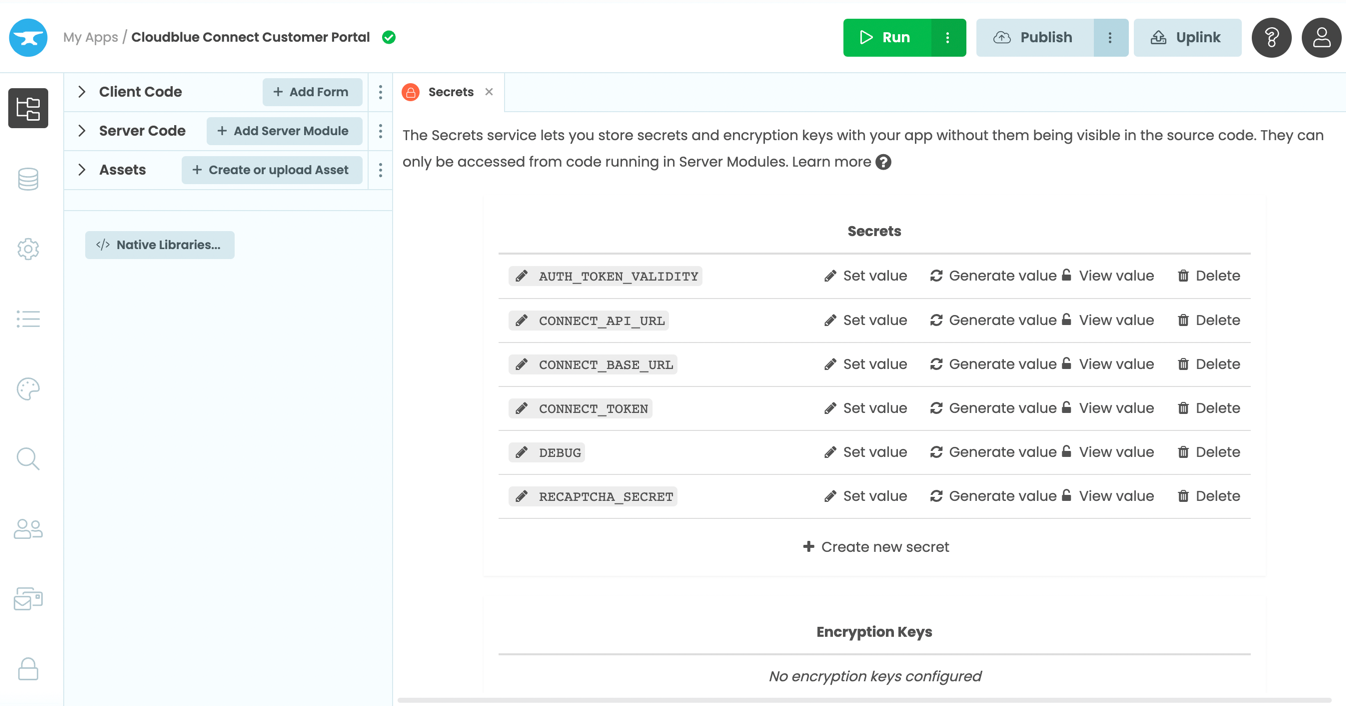Delete the CONNECT_API_URL secret
1346x706 pixels.
click(x=1208, y=320)
